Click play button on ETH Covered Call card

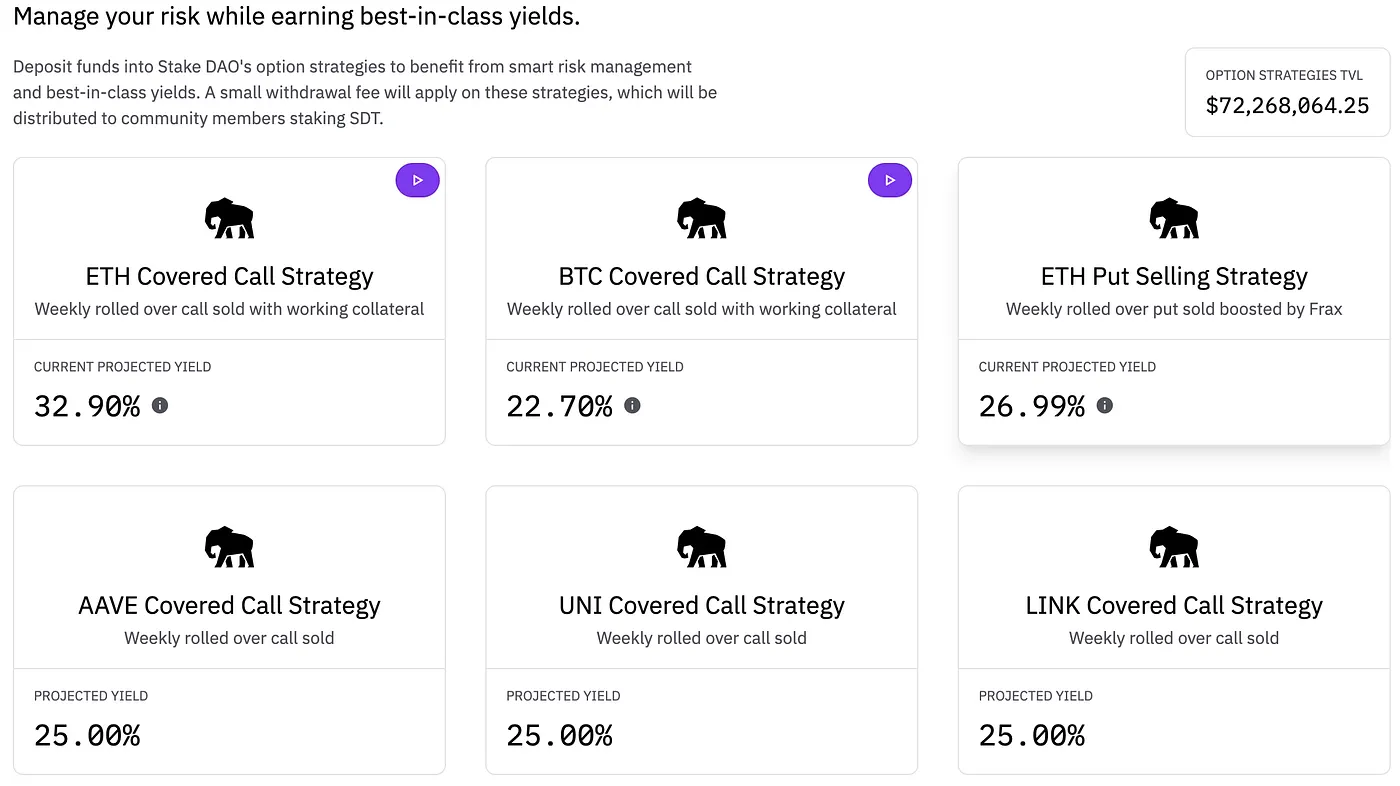pyautogui.click(x=417, y=181)
